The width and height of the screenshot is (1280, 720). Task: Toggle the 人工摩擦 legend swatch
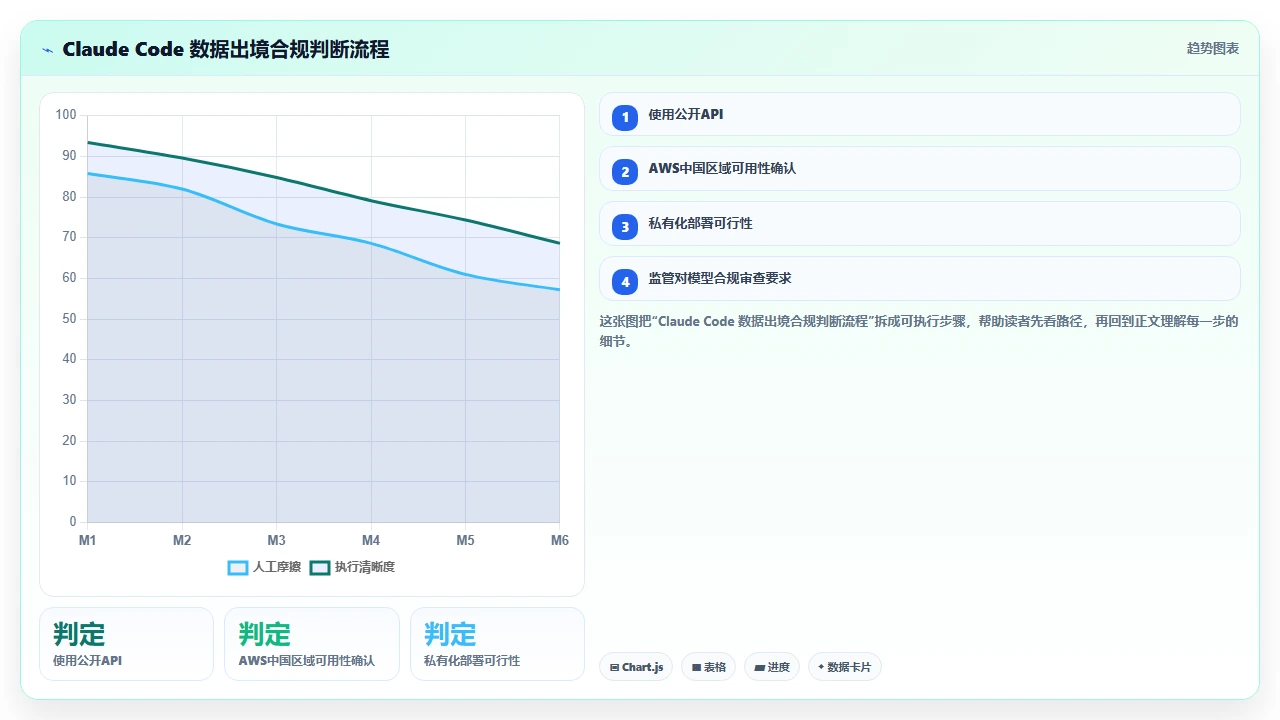click(238, 567)
